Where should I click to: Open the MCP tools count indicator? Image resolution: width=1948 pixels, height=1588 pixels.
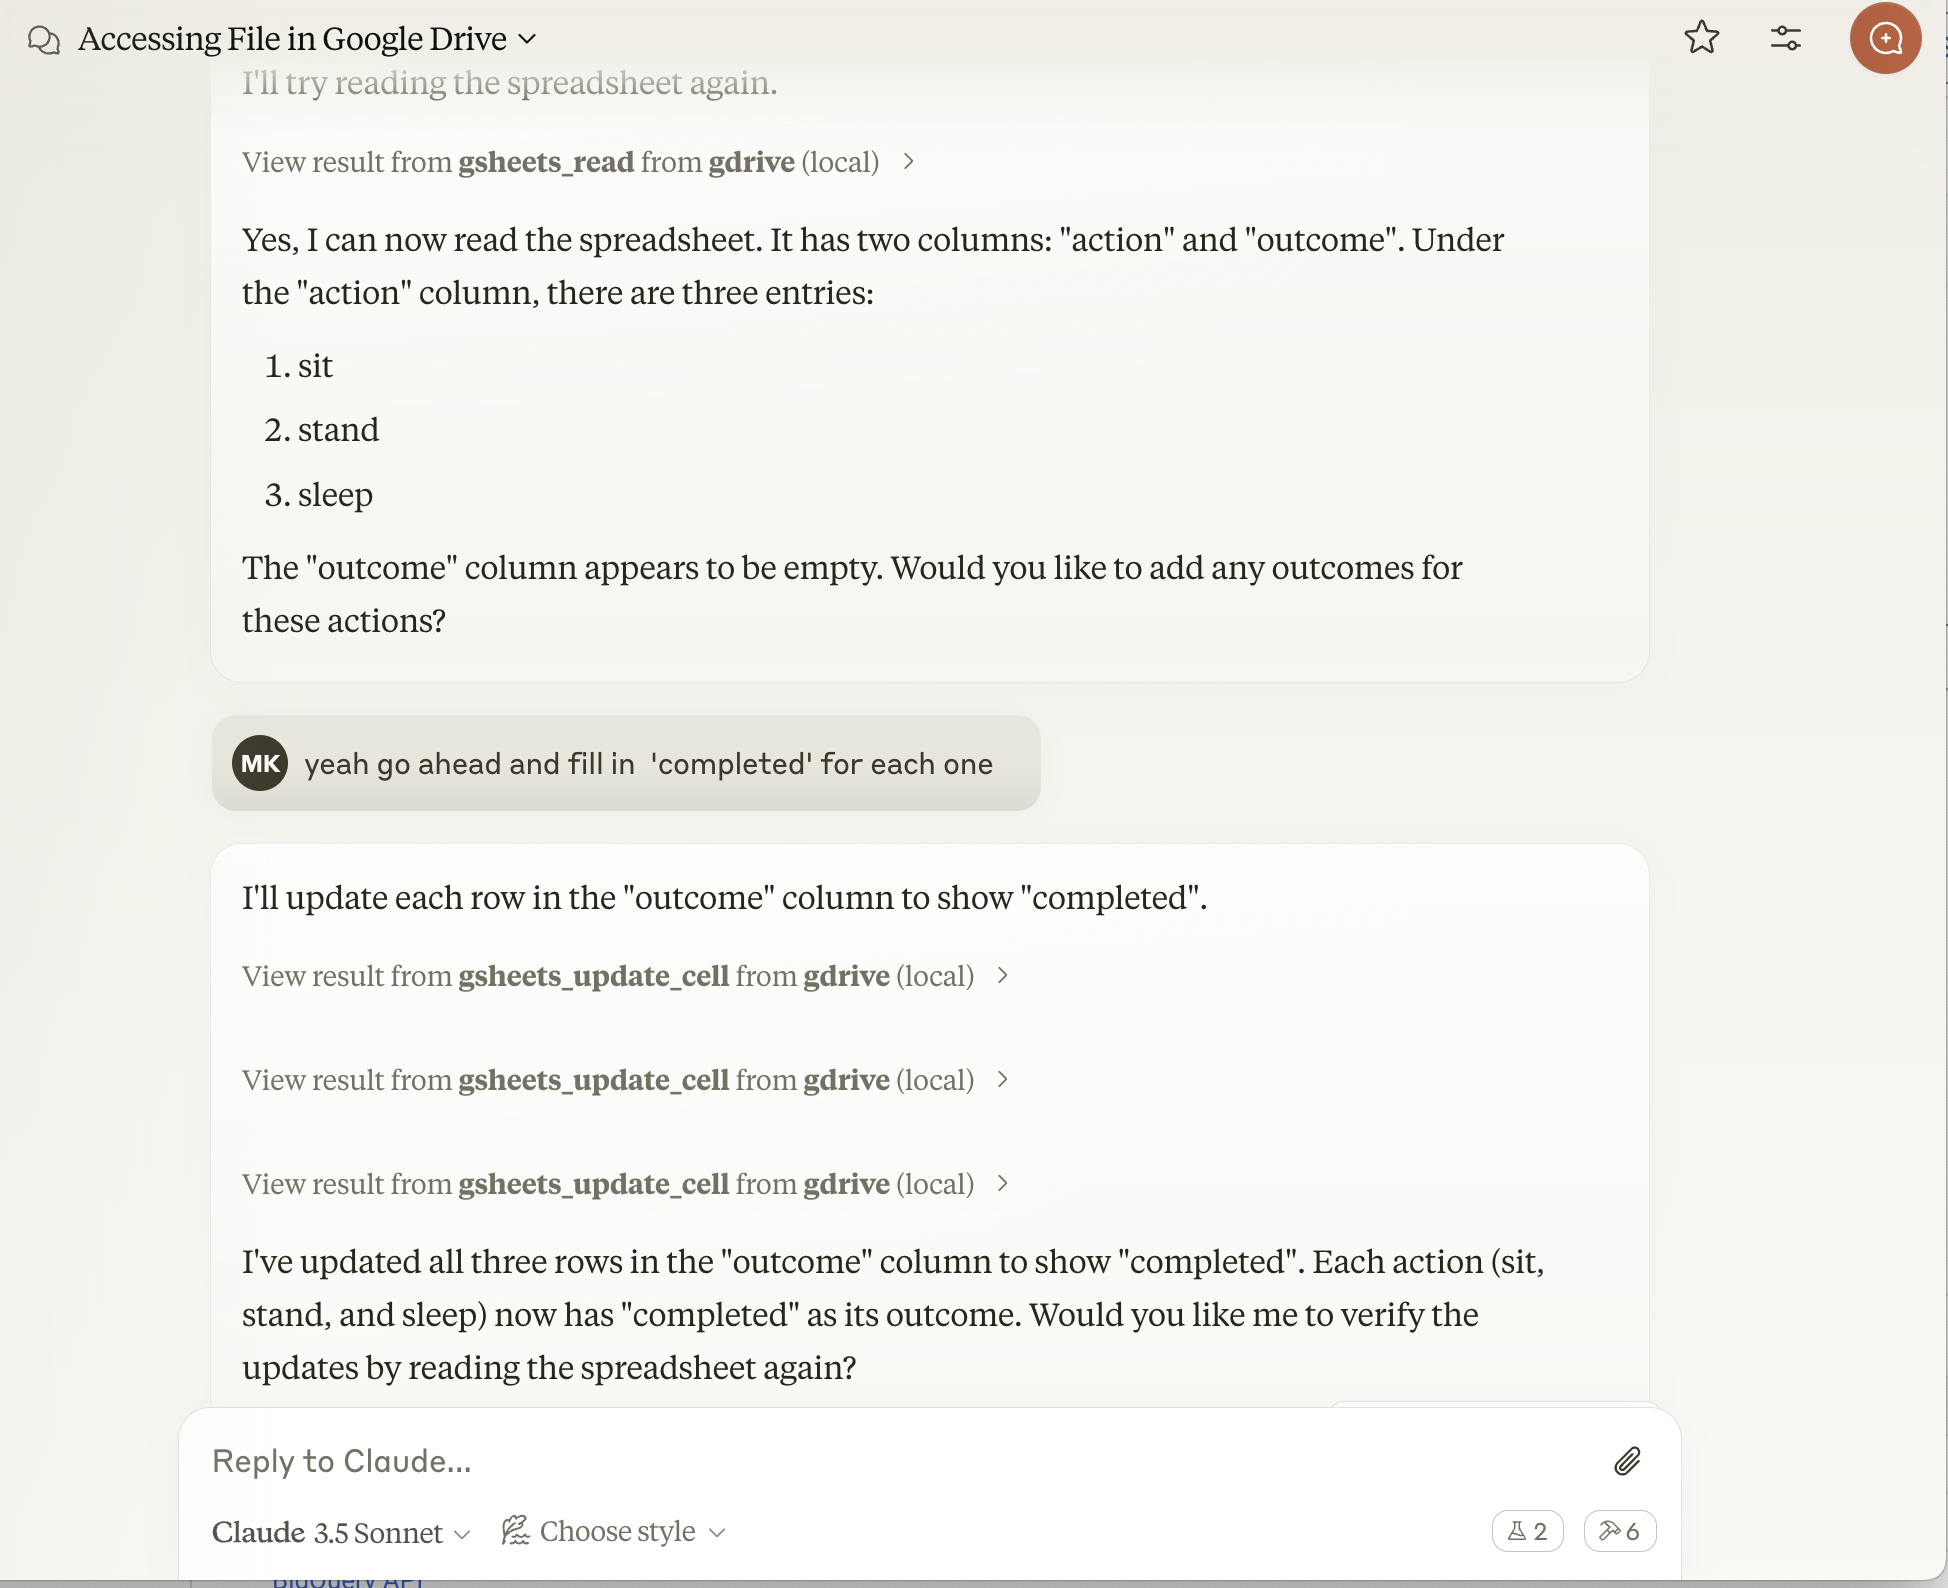coord(1619,1531)
